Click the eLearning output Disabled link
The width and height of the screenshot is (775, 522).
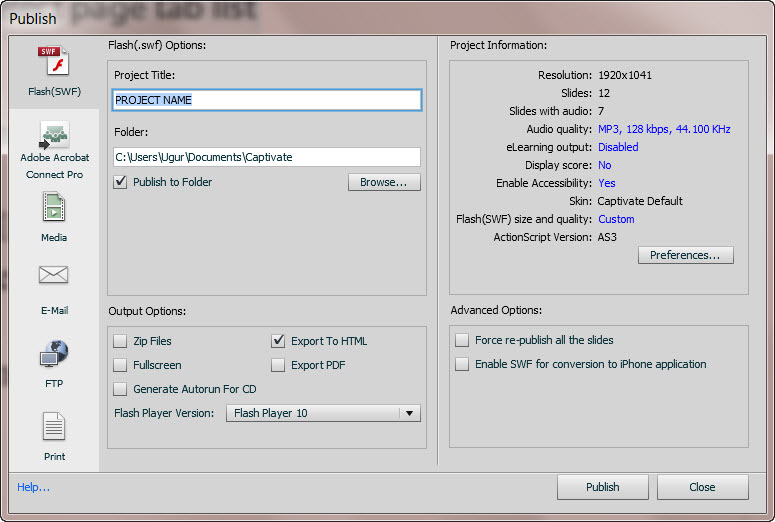618,147
